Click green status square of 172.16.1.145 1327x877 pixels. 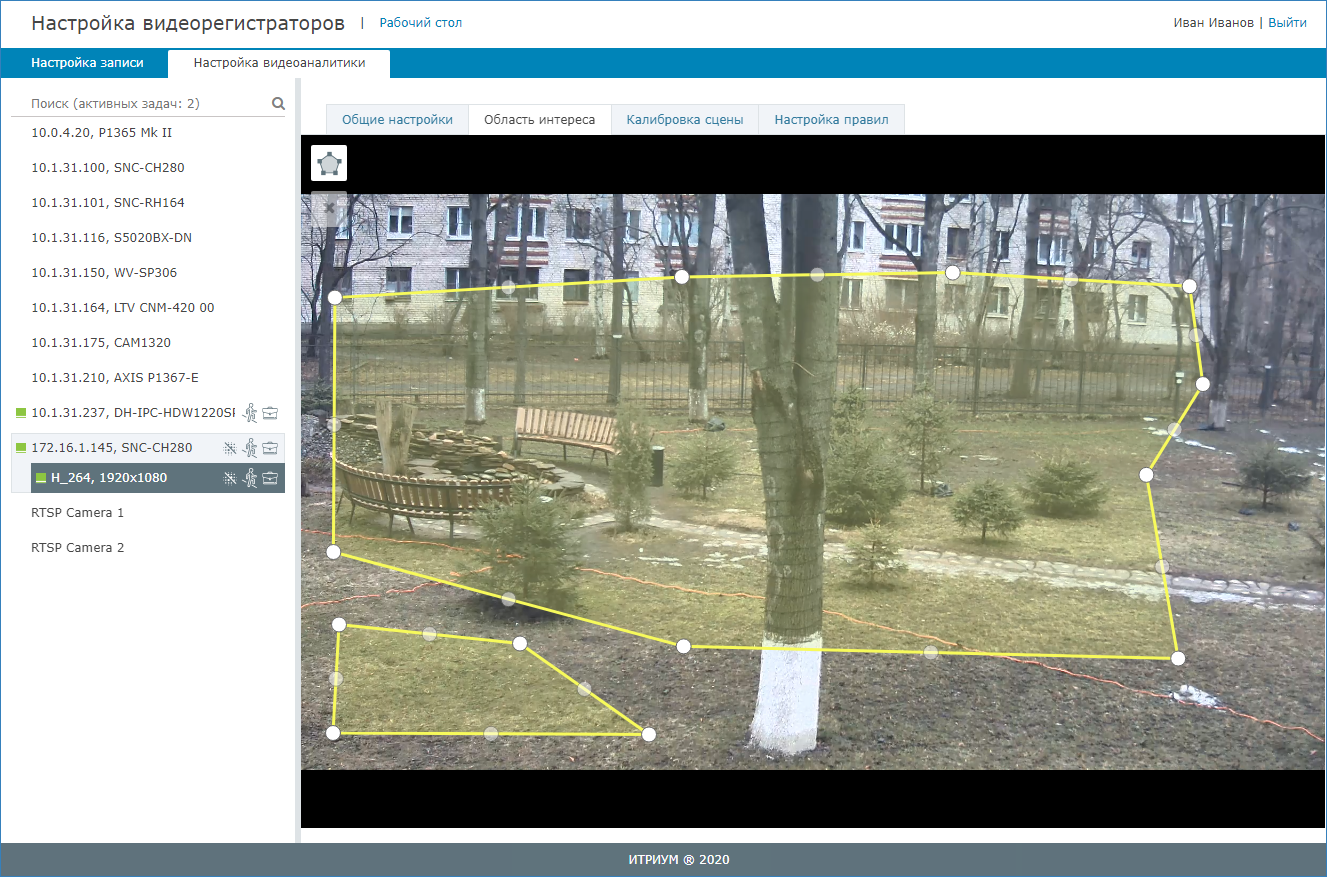tap(21, 448)
